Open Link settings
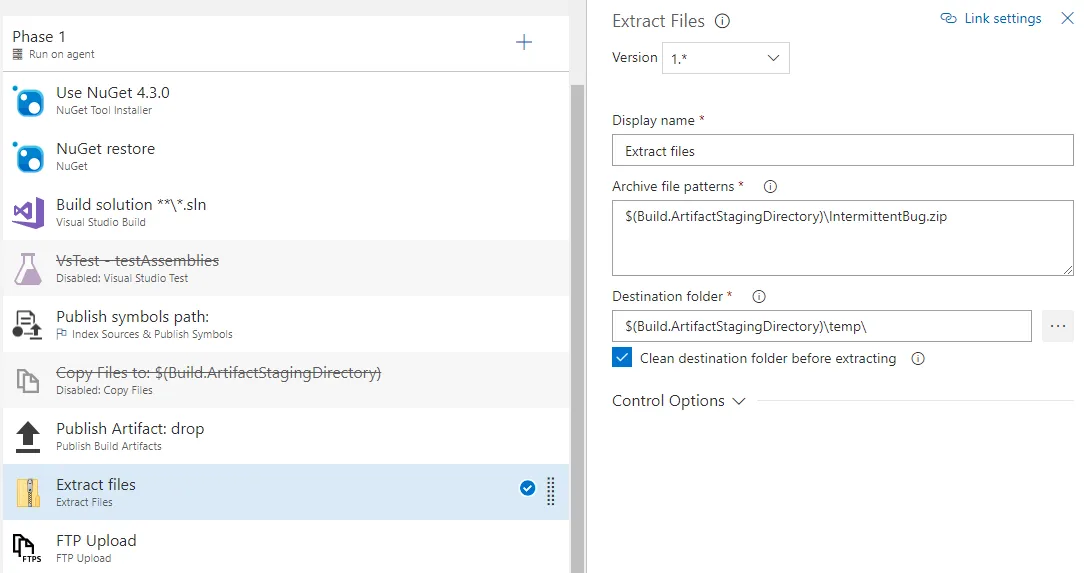 click(x=991, y=19)
